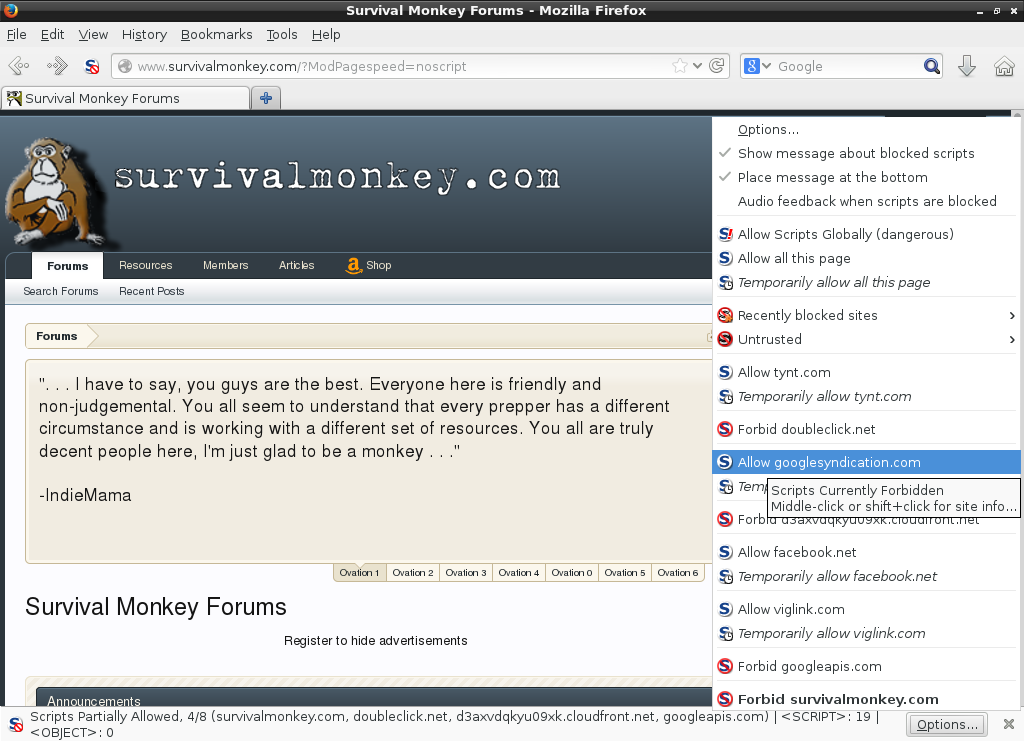Choose Temporarily allow all this page
This screenshot has width=1024, height=742.
(x=866, y=283)
